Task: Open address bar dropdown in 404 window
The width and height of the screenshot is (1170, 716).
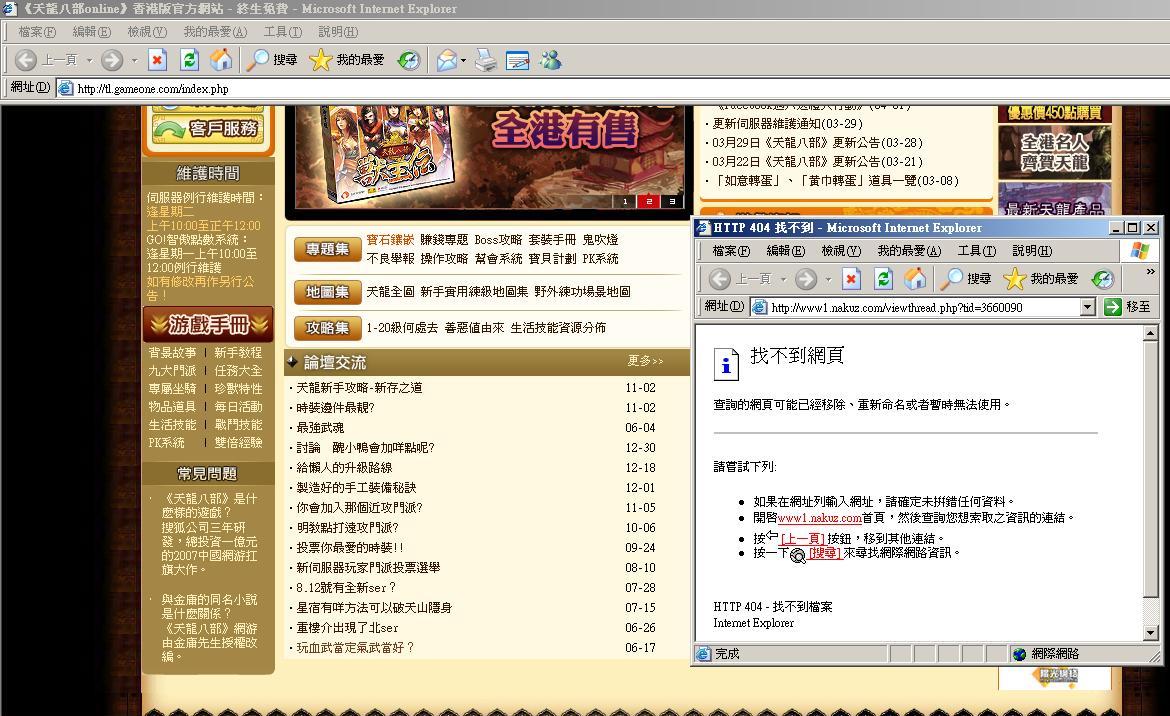Action: (x=1088, y=307)
